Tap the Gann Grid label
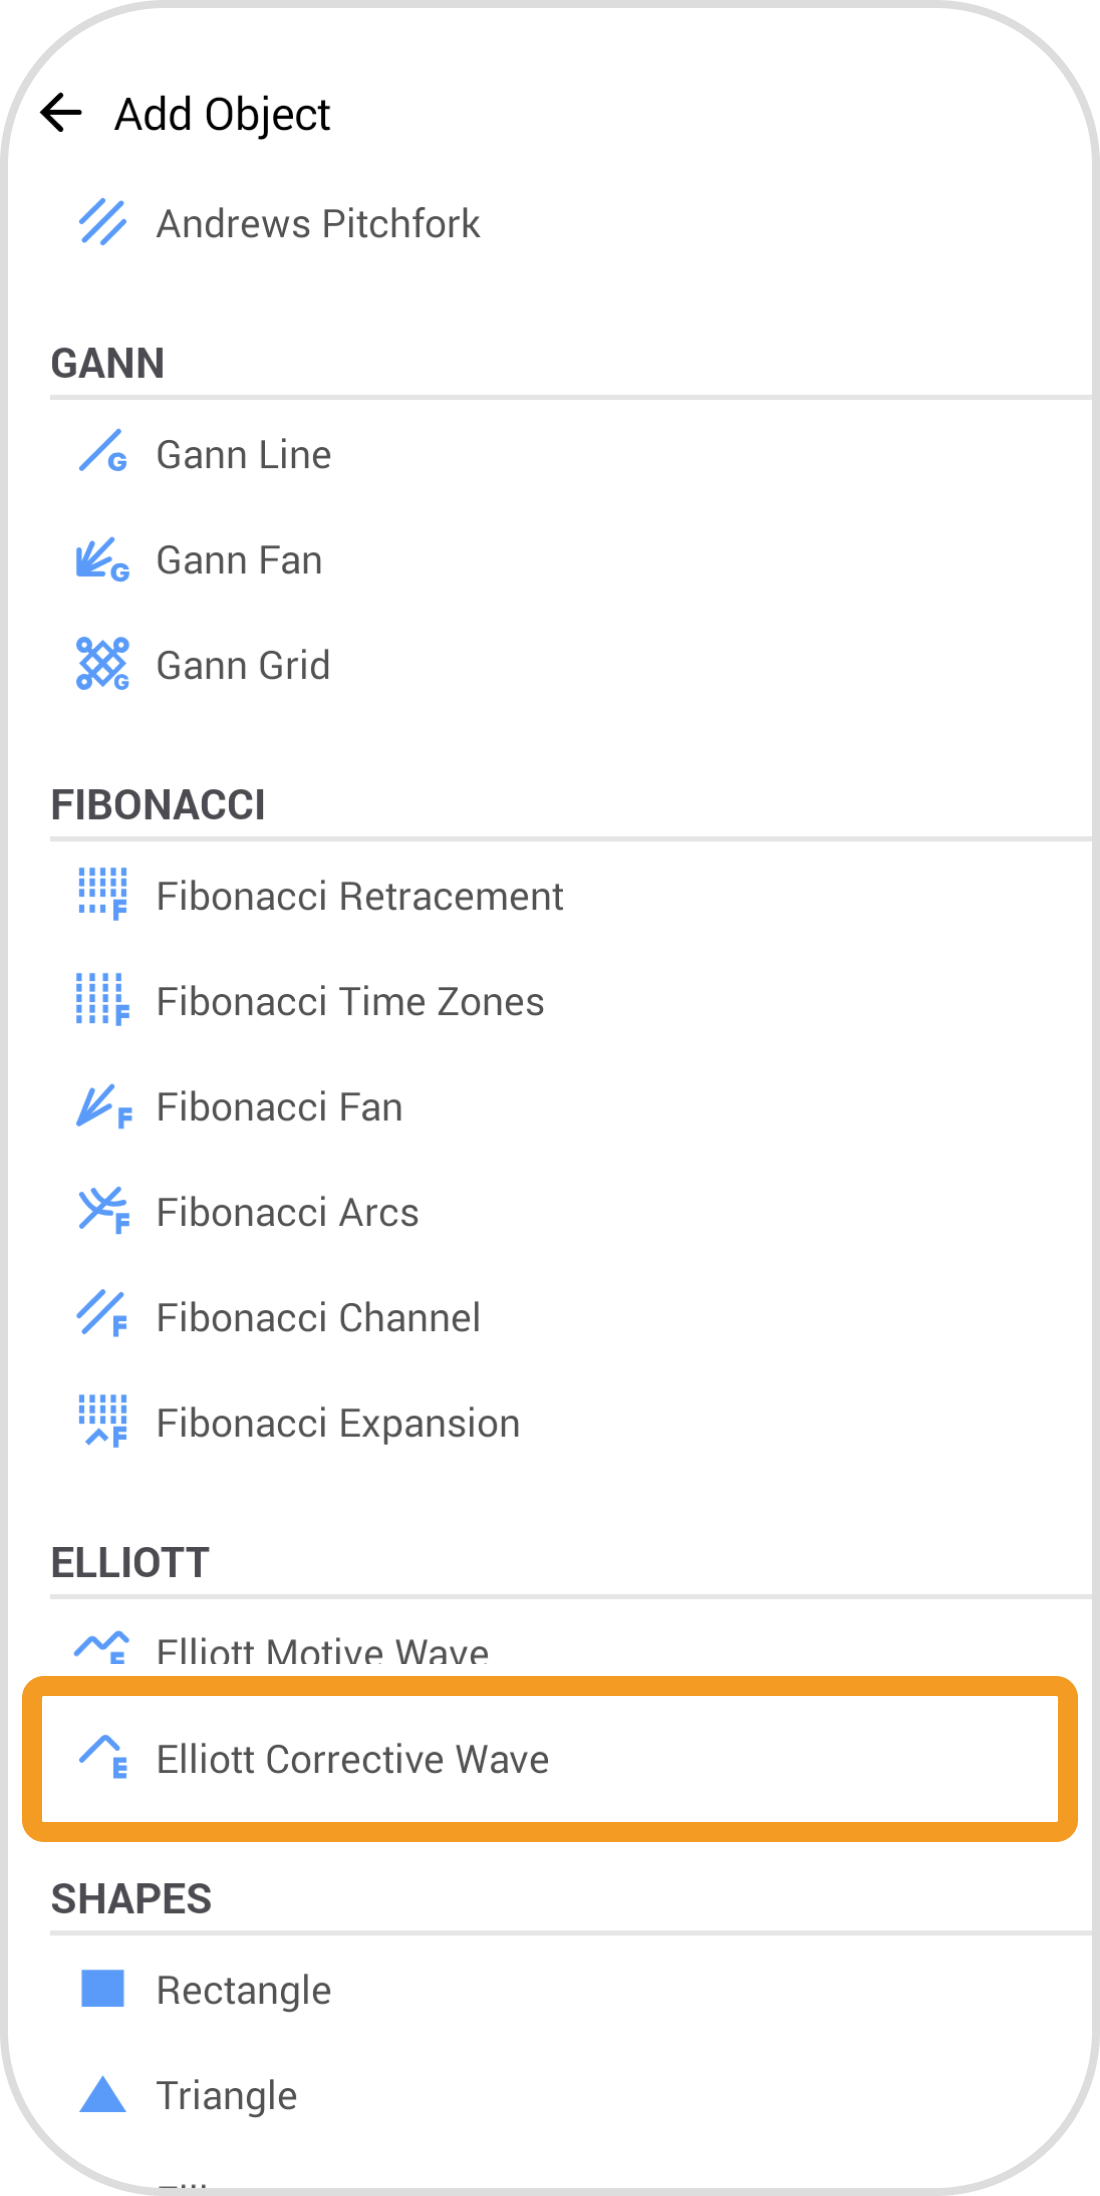 click(x=243, y=665)
